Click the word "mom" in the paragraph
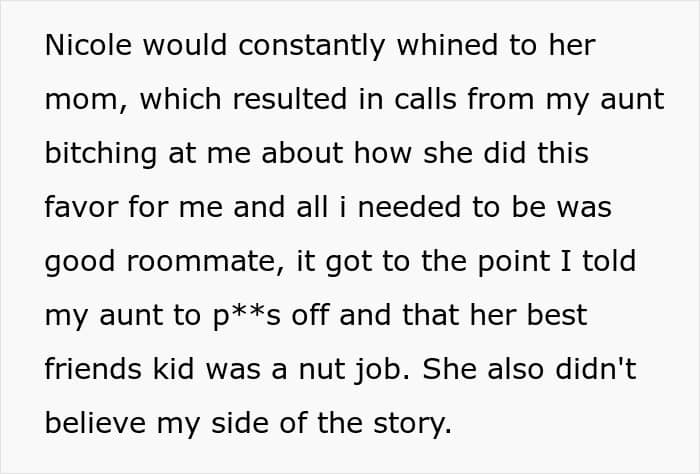Viewport: 700px width, 474px height. coord(83,101)
